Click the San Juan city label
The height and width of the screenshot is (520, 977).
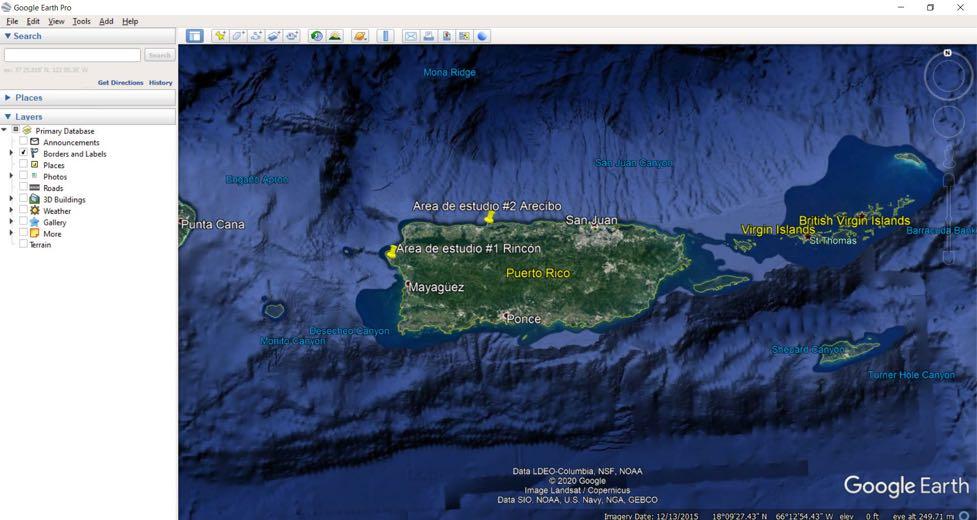[x=591, y=220]
